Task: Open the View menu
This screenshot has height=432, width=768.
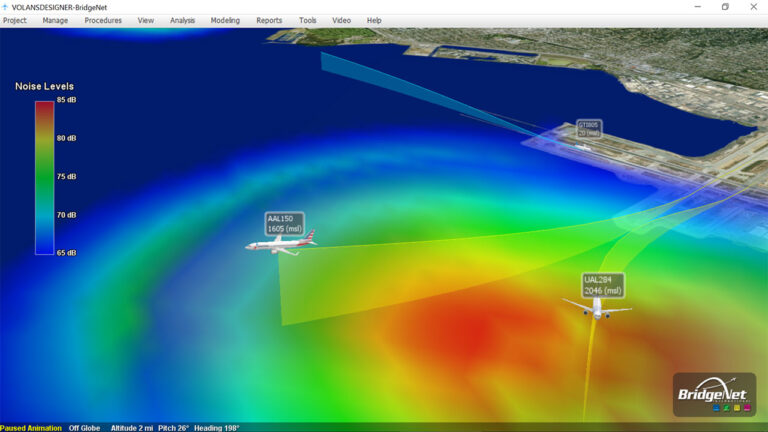Action: pos(146,20)
